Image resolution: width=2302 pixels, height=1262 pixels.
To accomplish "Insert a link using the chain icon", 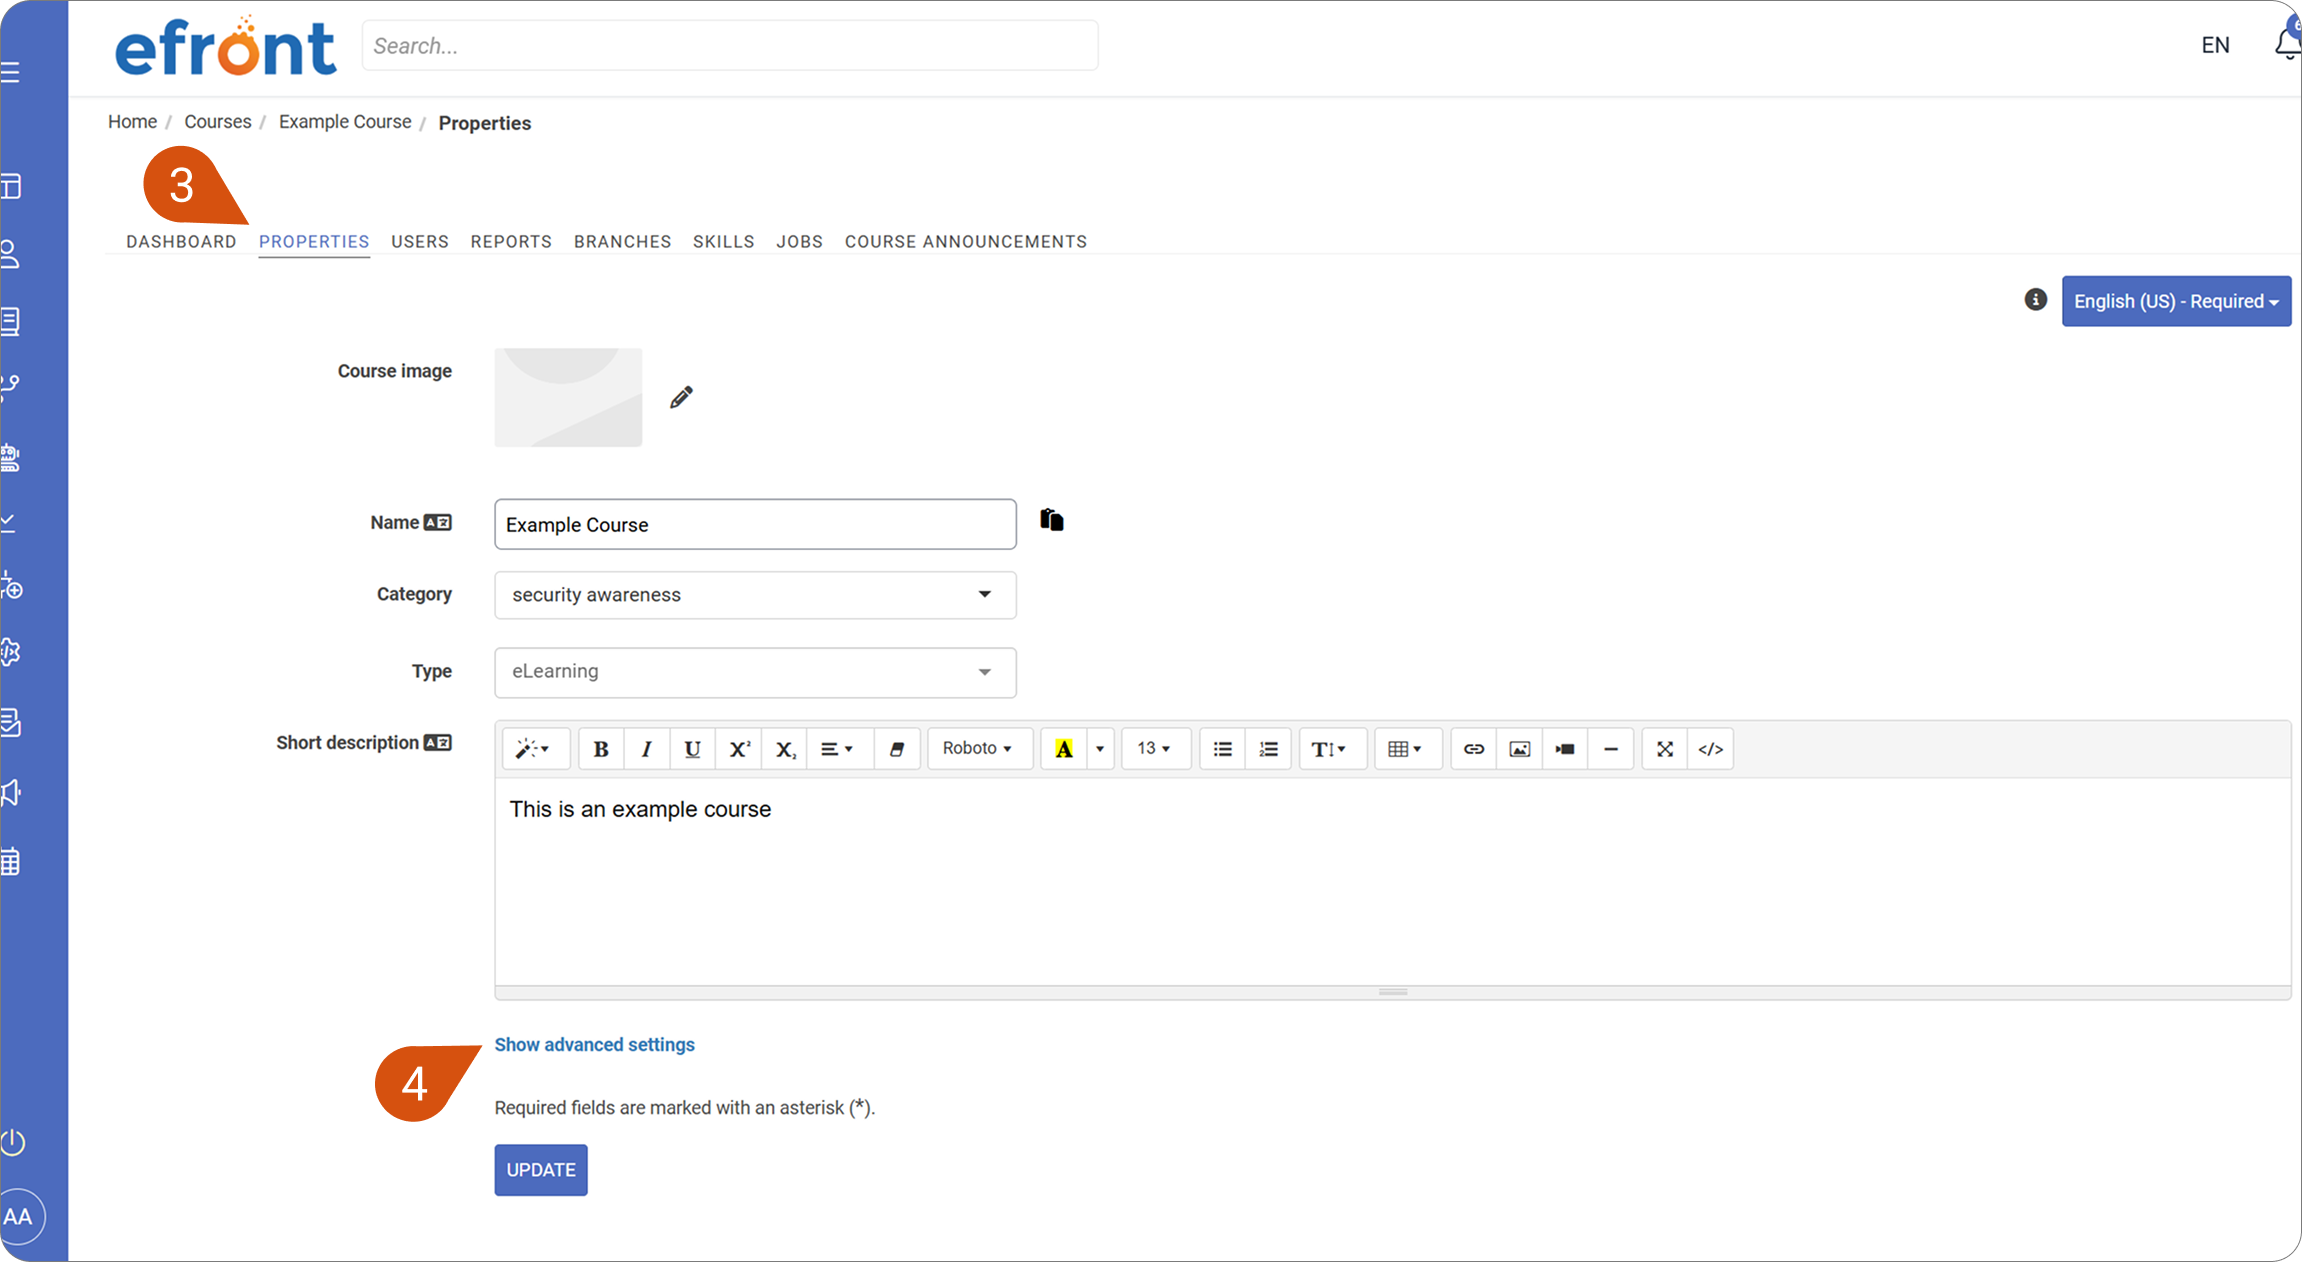I will (1473, 749).
